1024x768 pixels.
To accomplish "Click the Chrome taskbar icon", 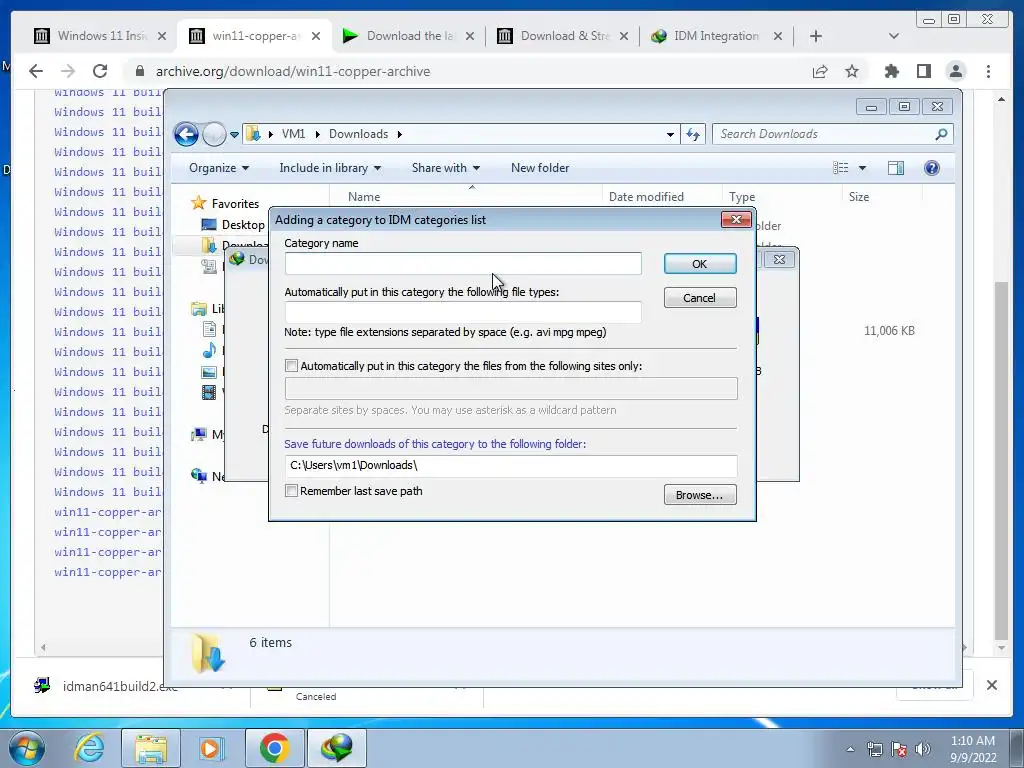I will pos(274,748).
